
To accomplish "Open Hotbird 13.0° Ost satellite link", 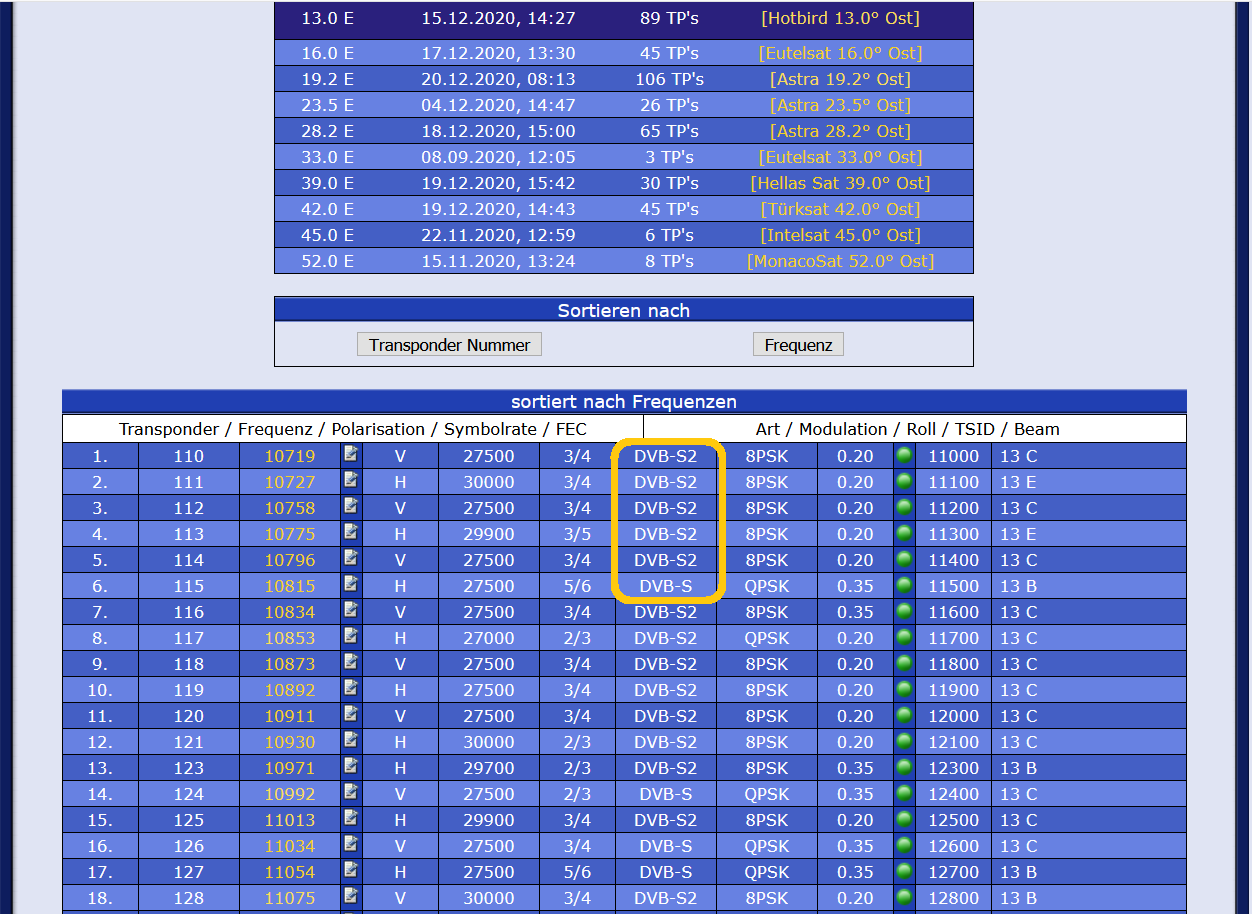I will click(840, 18).
